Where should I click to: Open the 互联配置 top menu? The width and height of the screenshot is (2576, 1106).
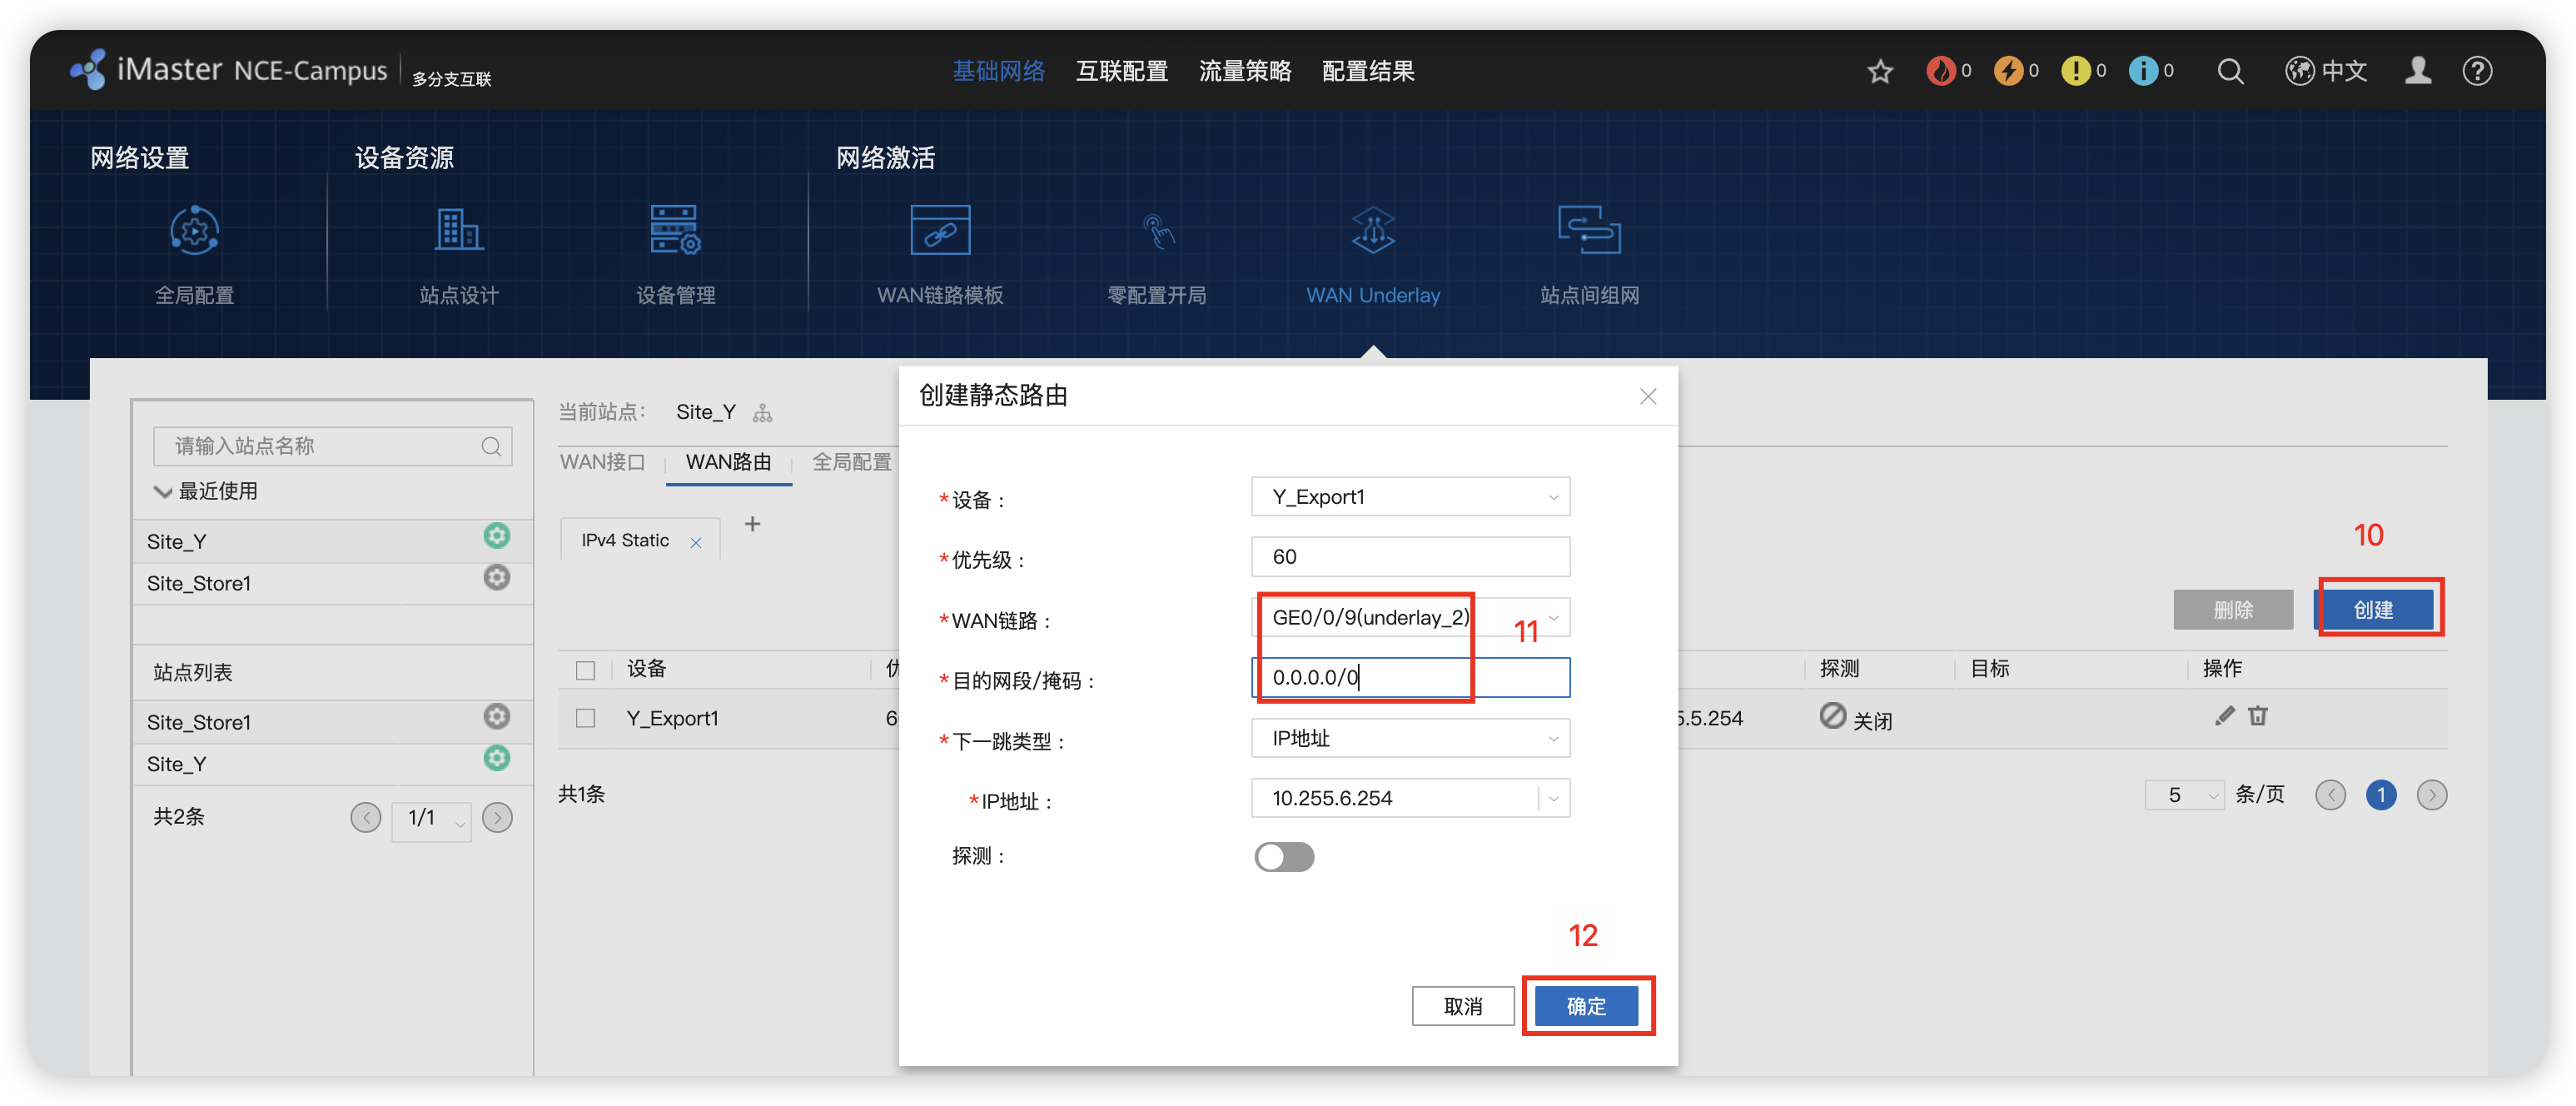[1121, 71]
